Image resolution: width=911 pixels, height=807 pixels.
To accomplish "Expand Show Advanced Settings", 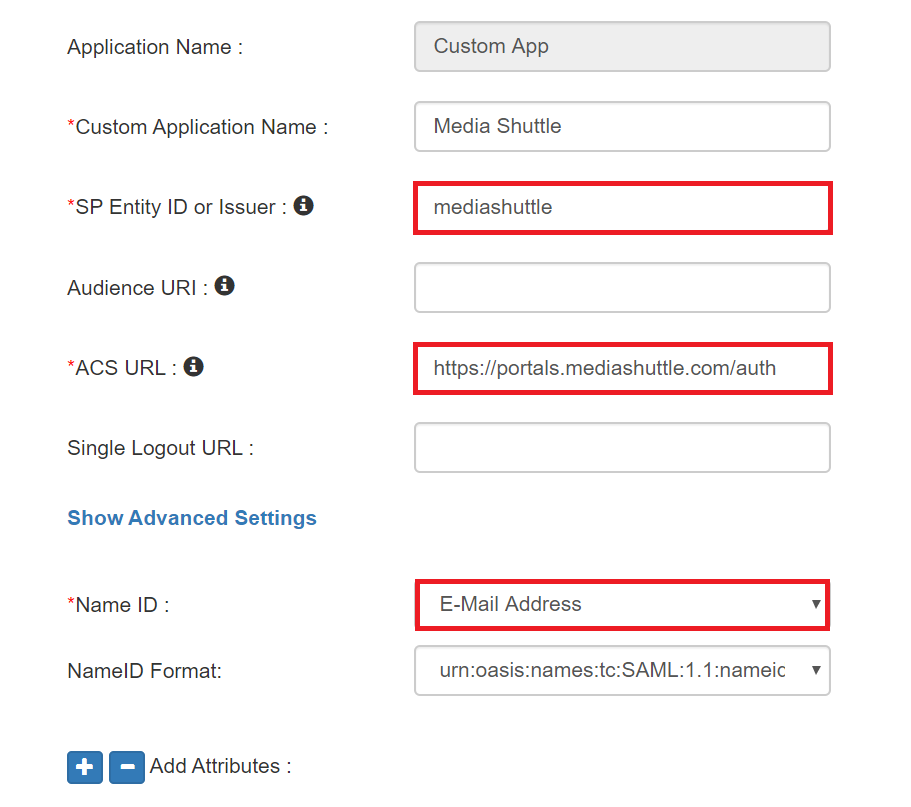I will 192,518.
